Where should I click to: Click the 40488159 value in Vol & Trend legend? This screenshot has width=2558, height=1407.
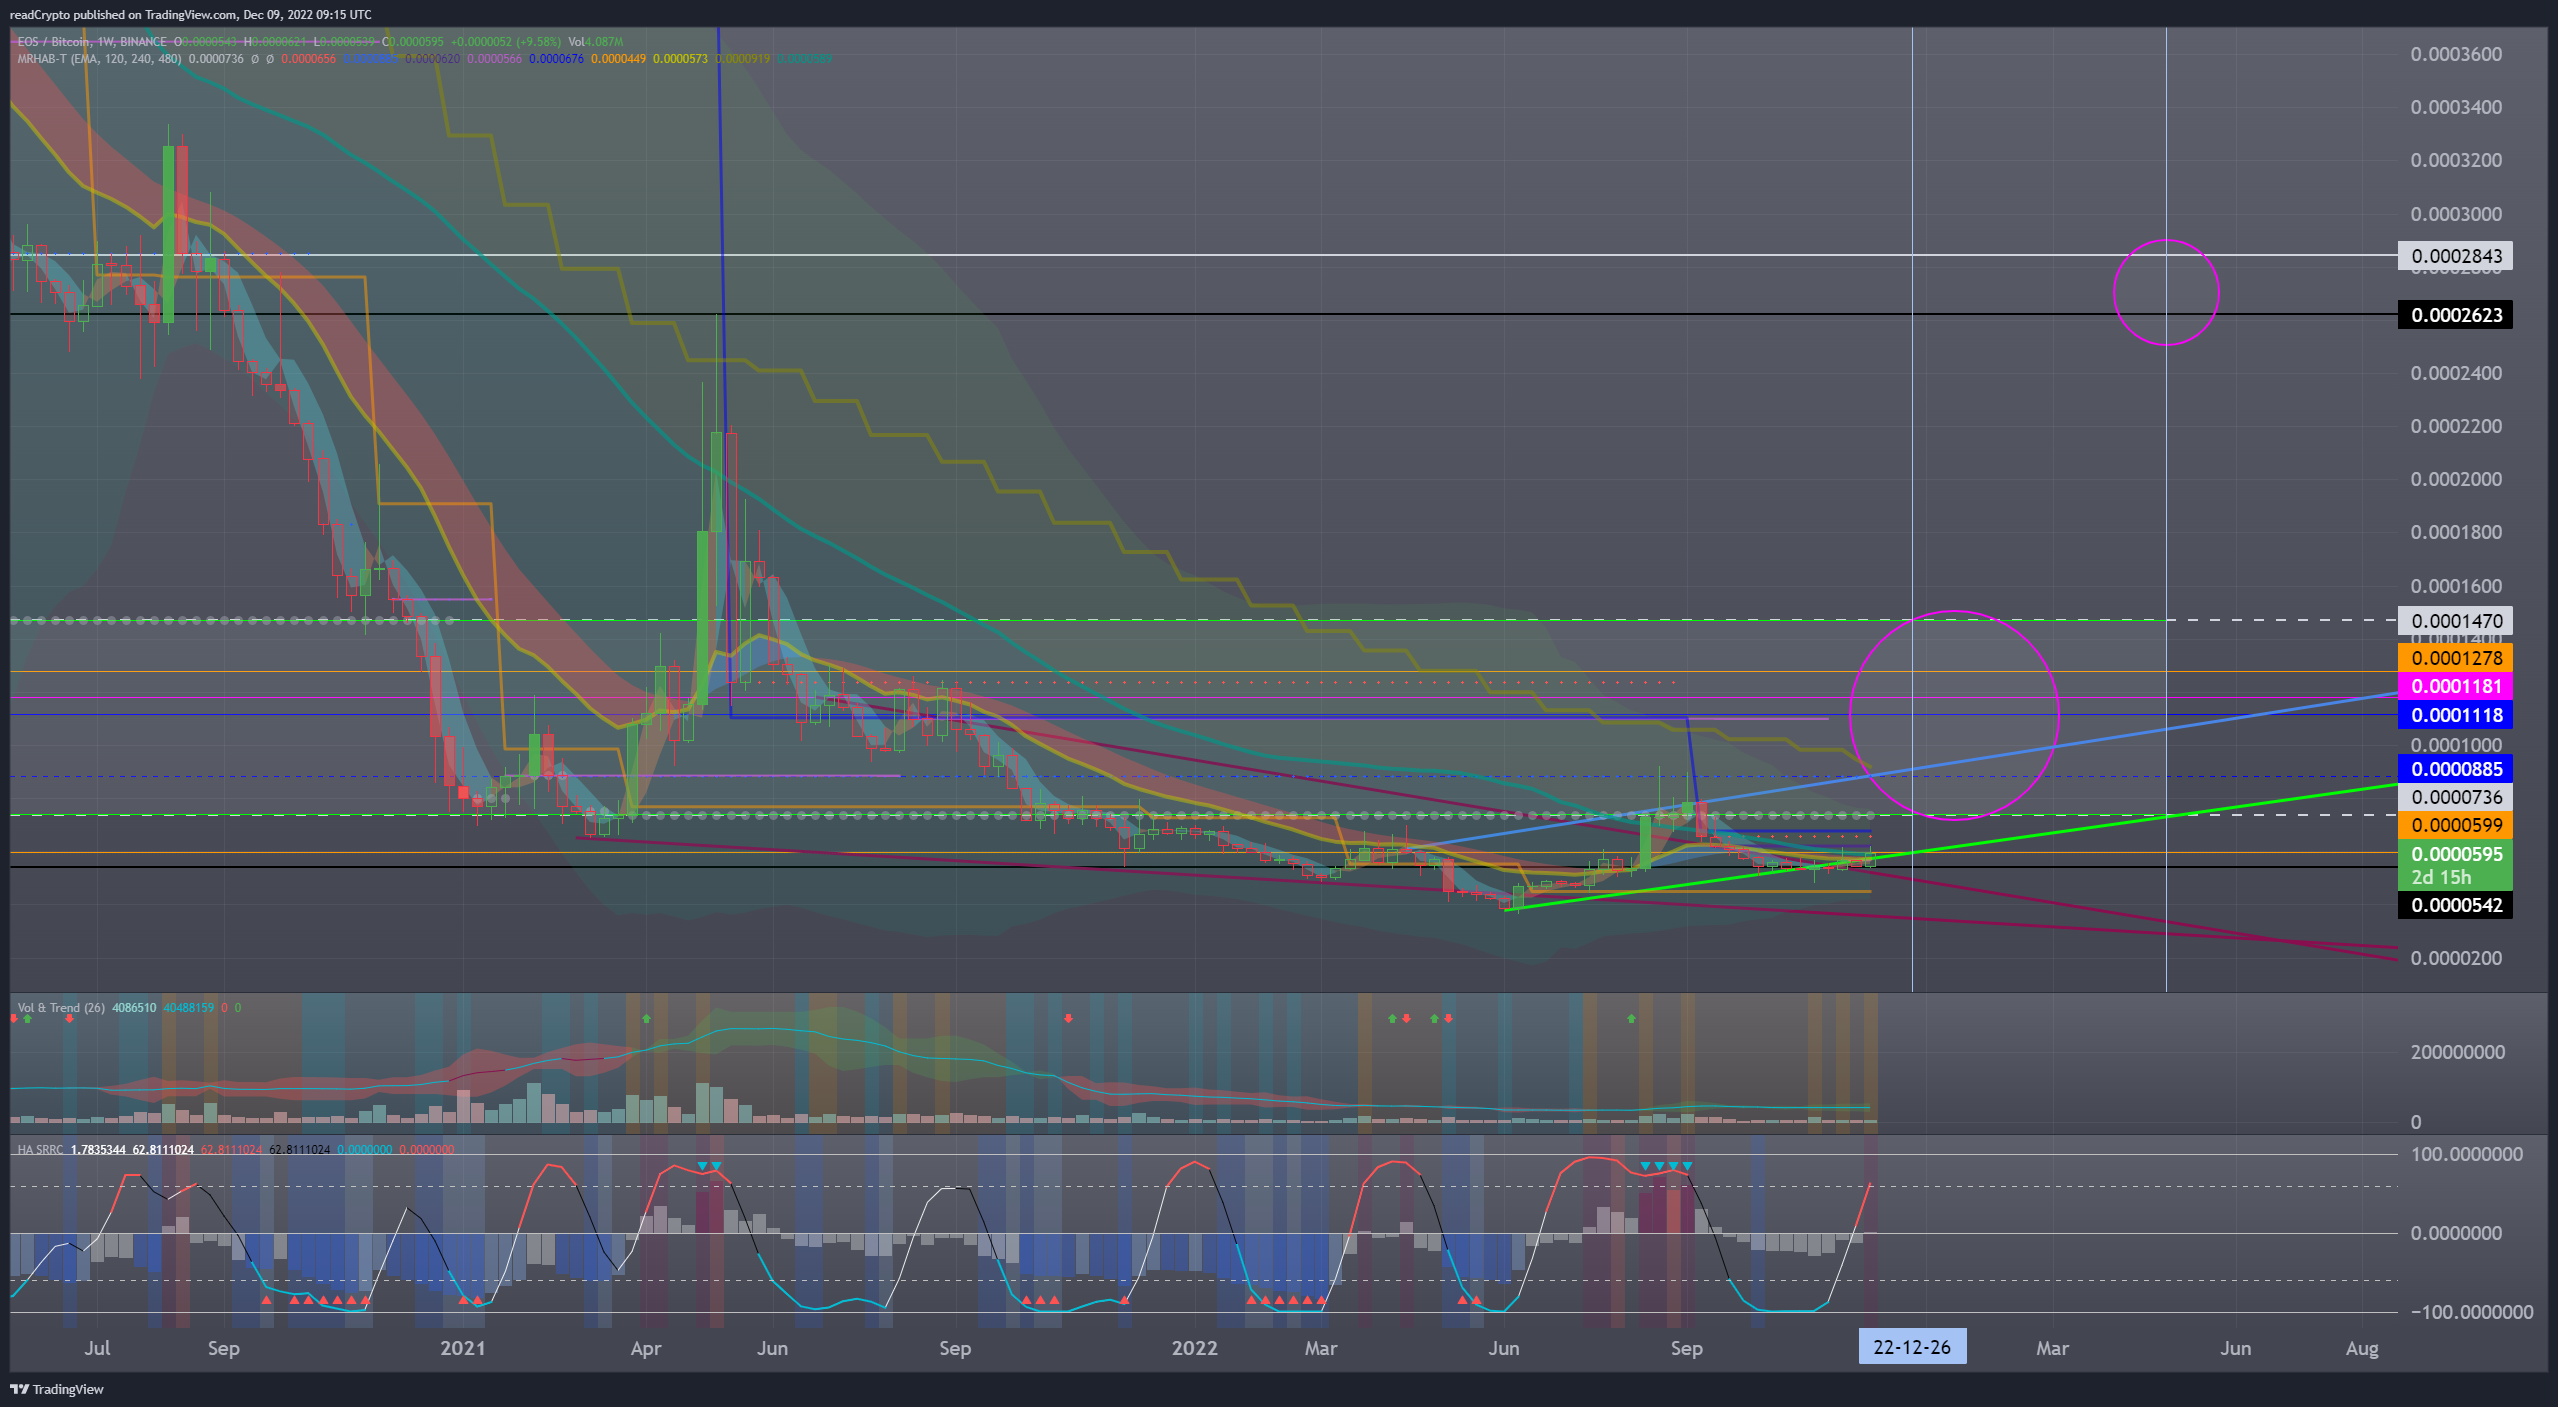188,1008
